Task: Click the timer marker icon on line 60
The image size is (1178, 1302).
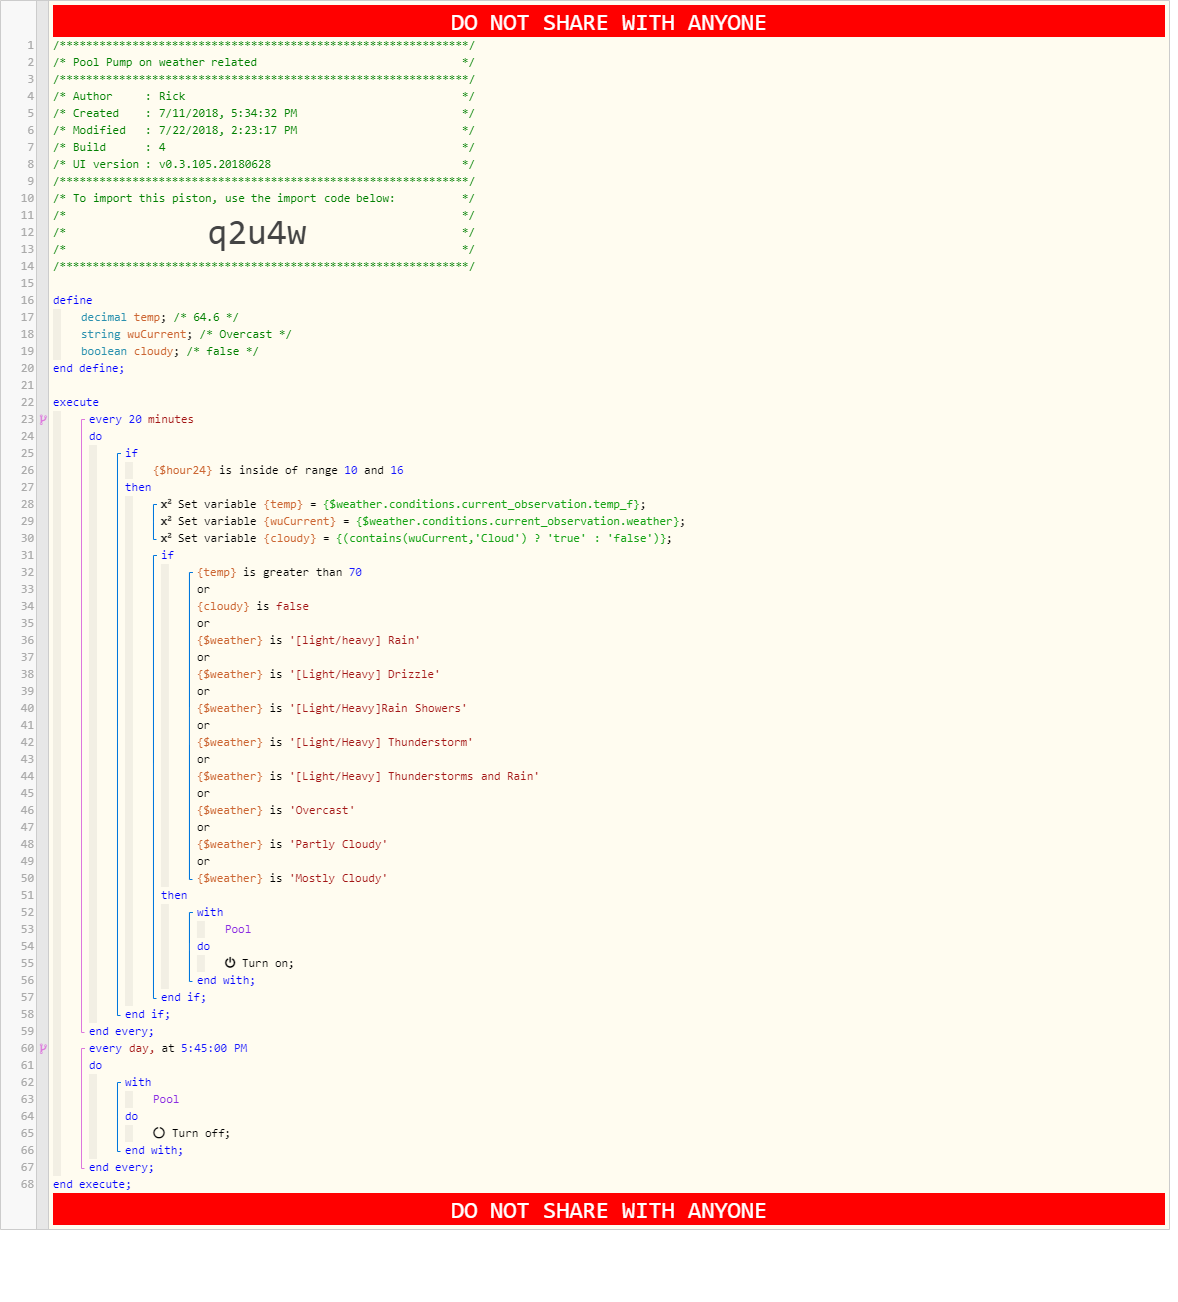Action: pos(43,1048)
